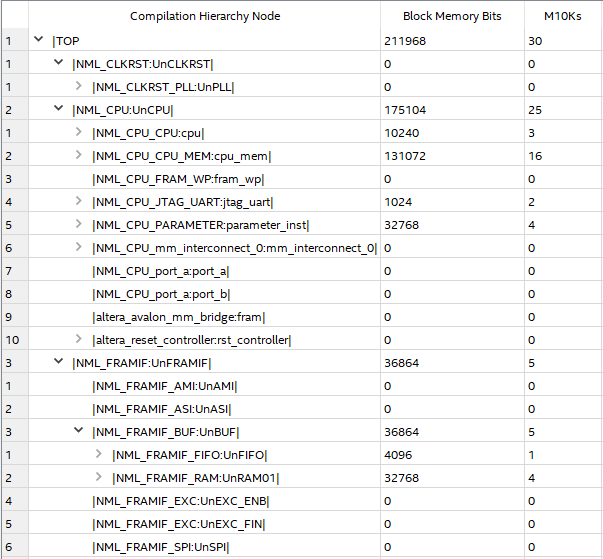This screenshot has height=559, width=603.
Task: Collapse the NML_CPU:UnCPU node
Action: 58,108
